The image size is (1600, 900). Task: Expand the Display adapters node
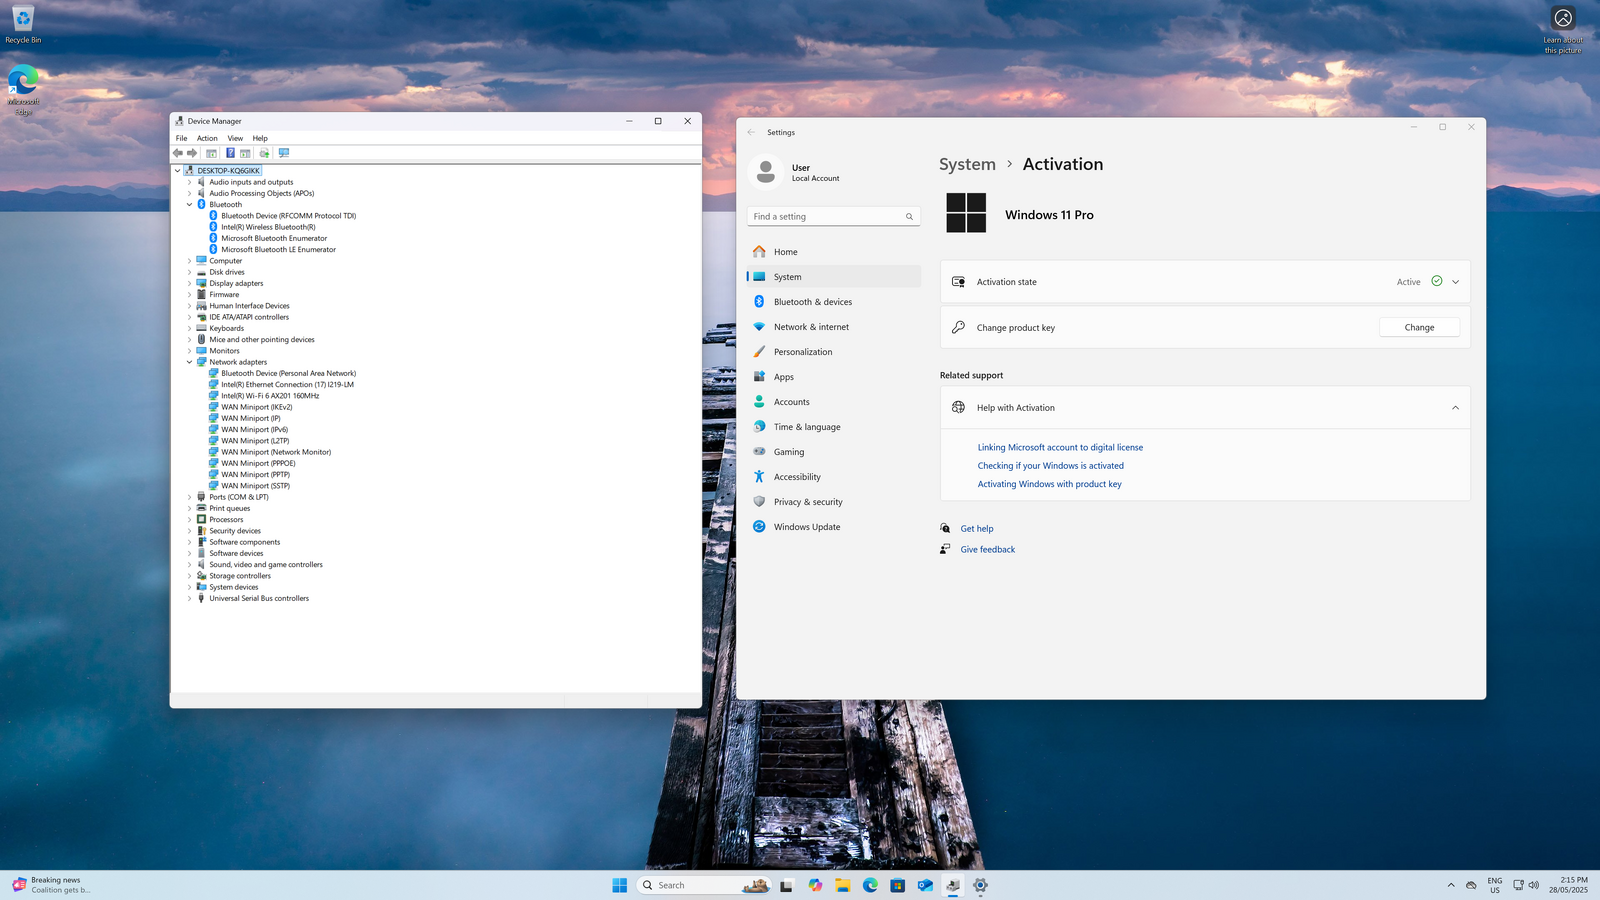[x=189, y=284]
